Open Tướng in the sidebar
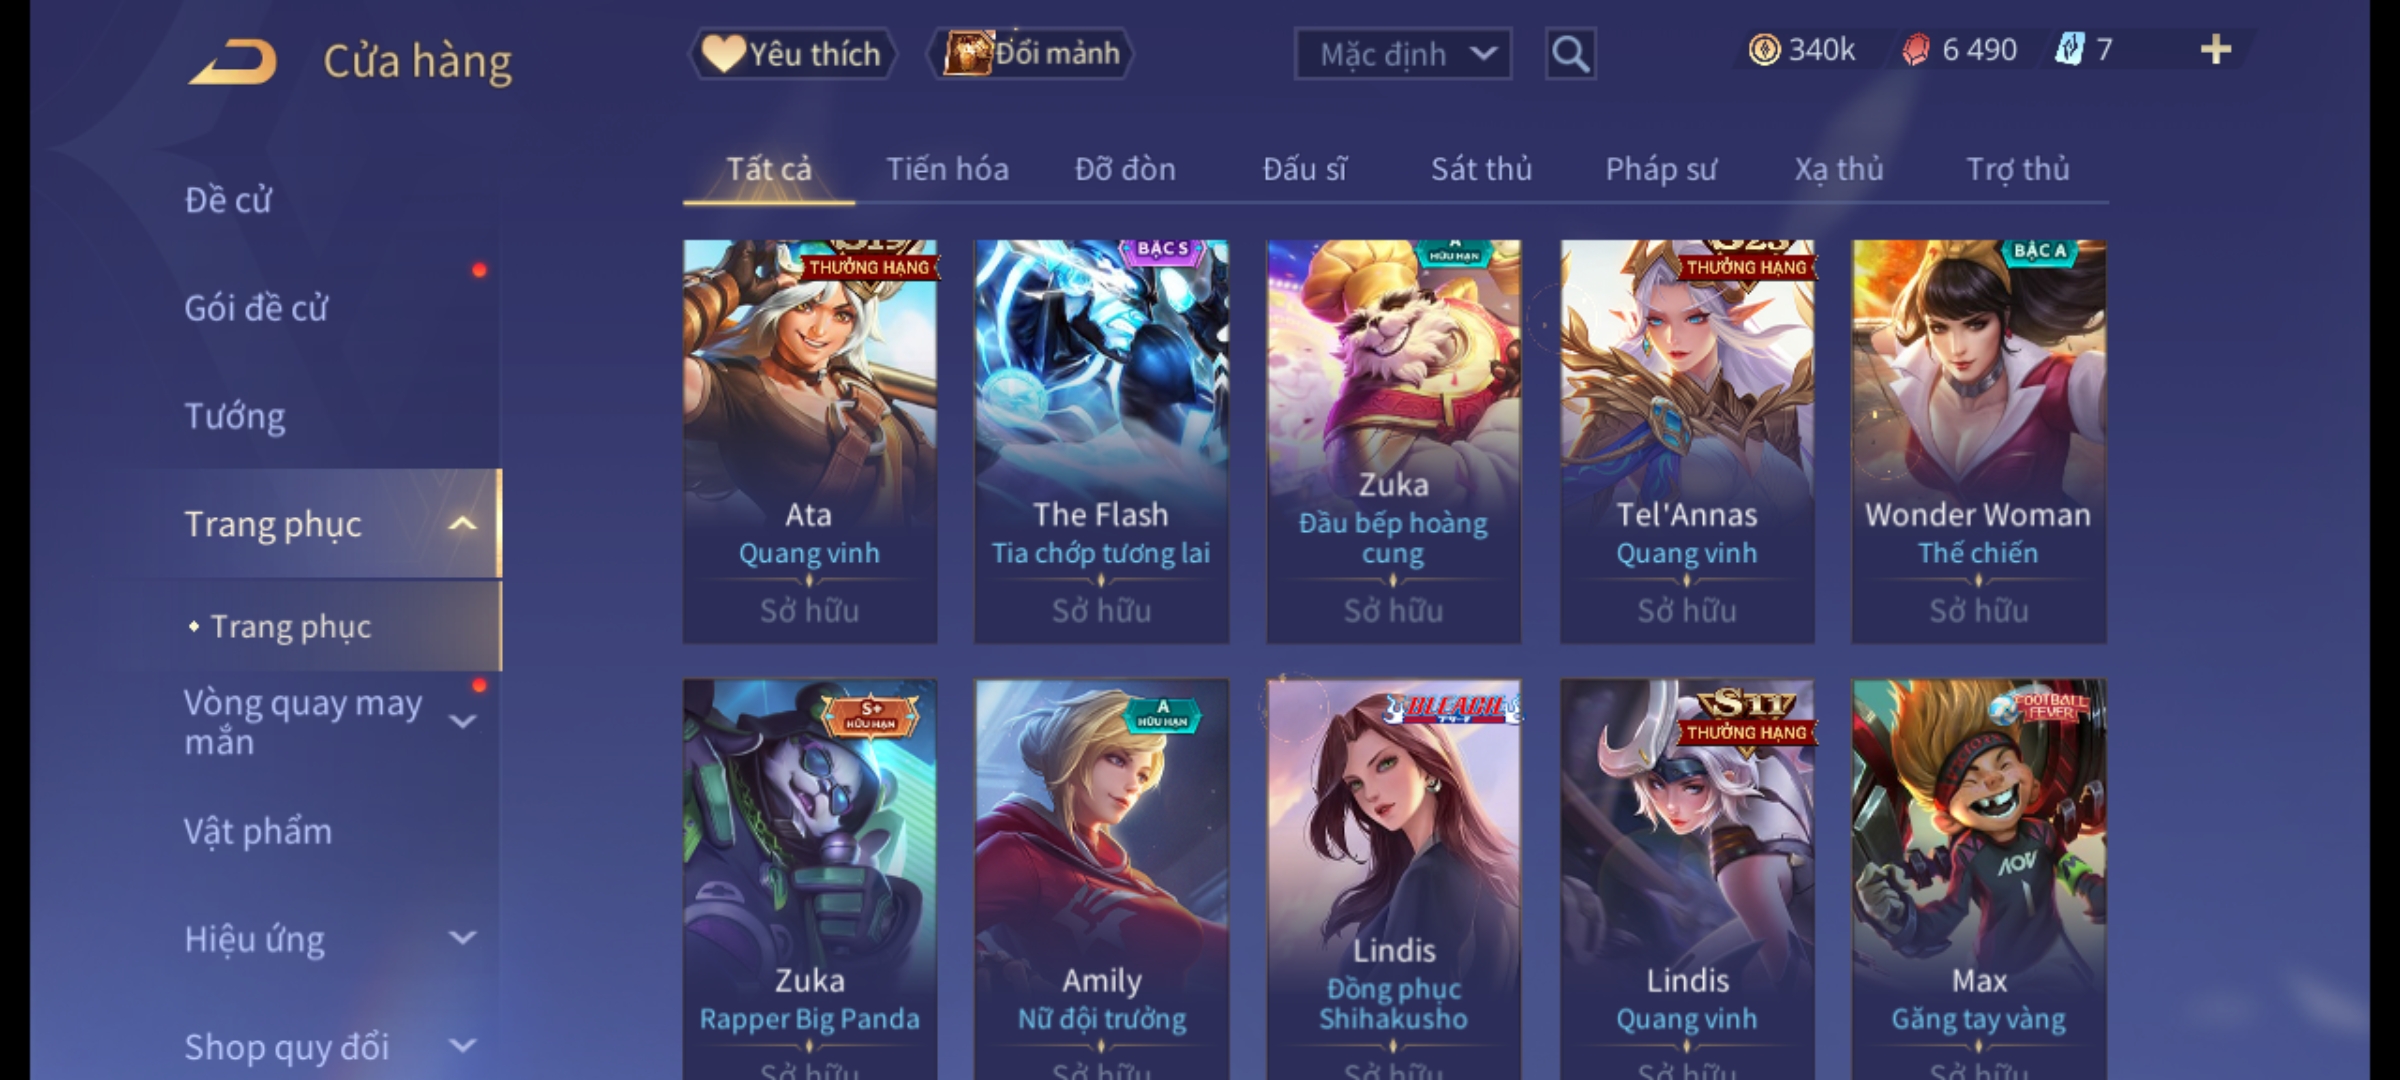This screenshot has height=1080, width=2400. [235, 416]
